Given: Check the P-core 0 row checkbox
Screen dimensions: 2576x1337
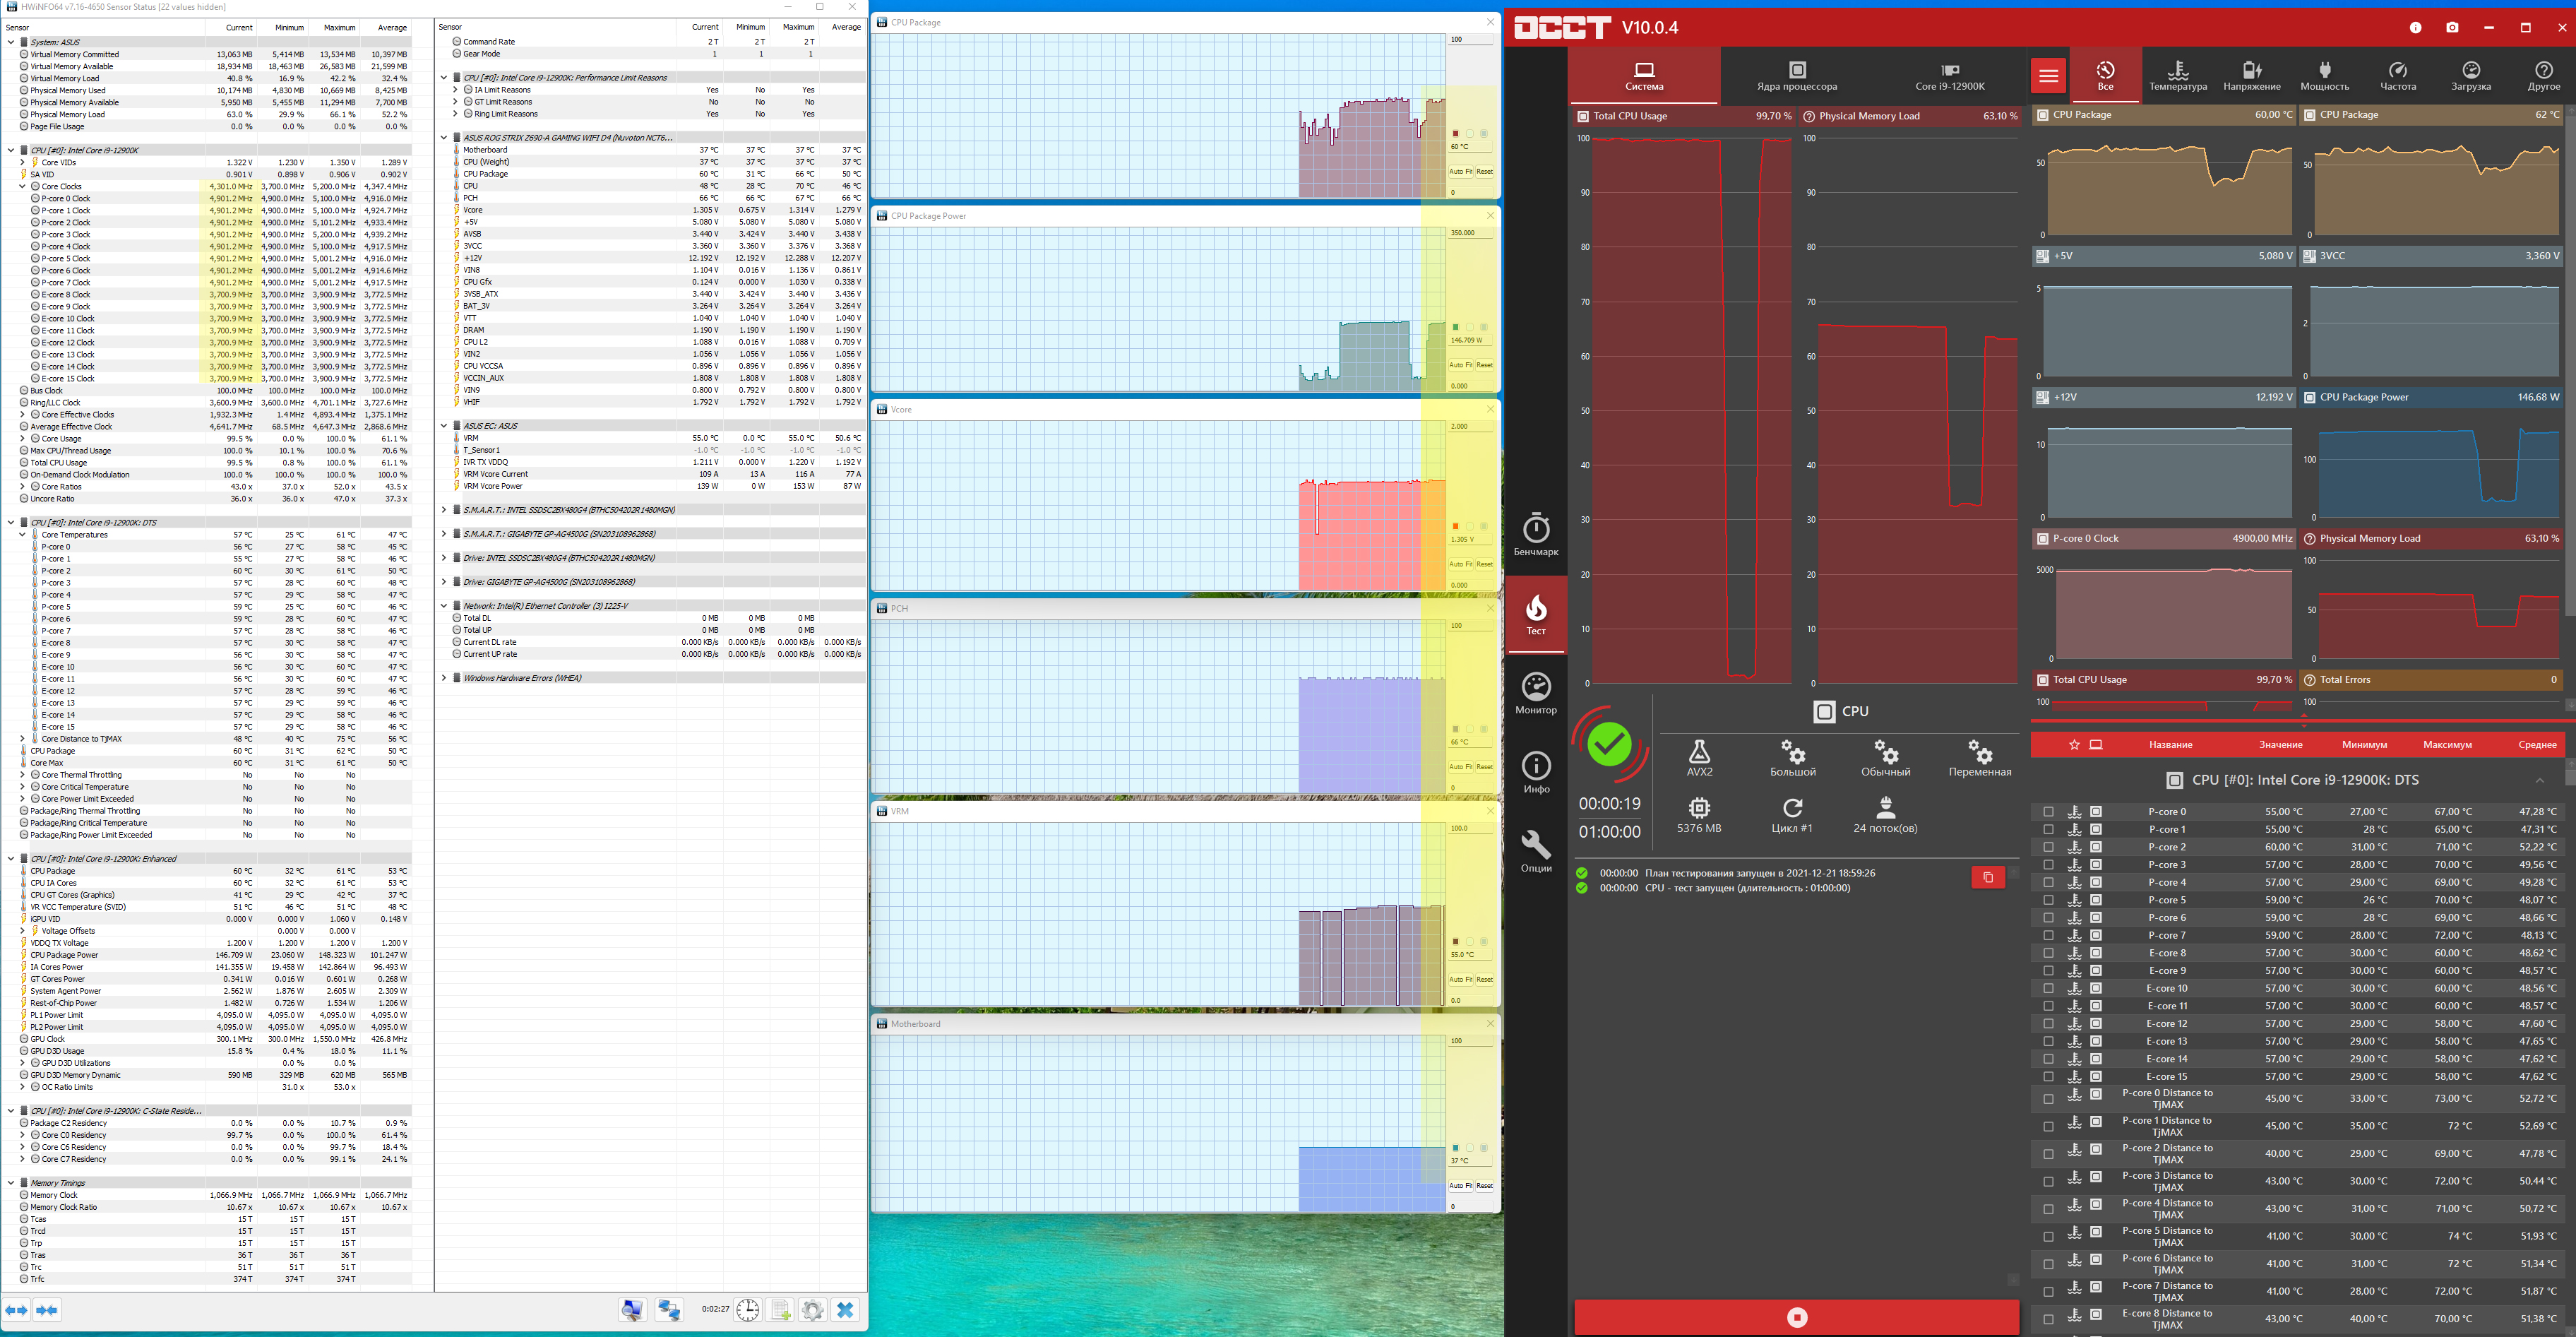Looking at the screenshot, I should (x=2048, y=812).
